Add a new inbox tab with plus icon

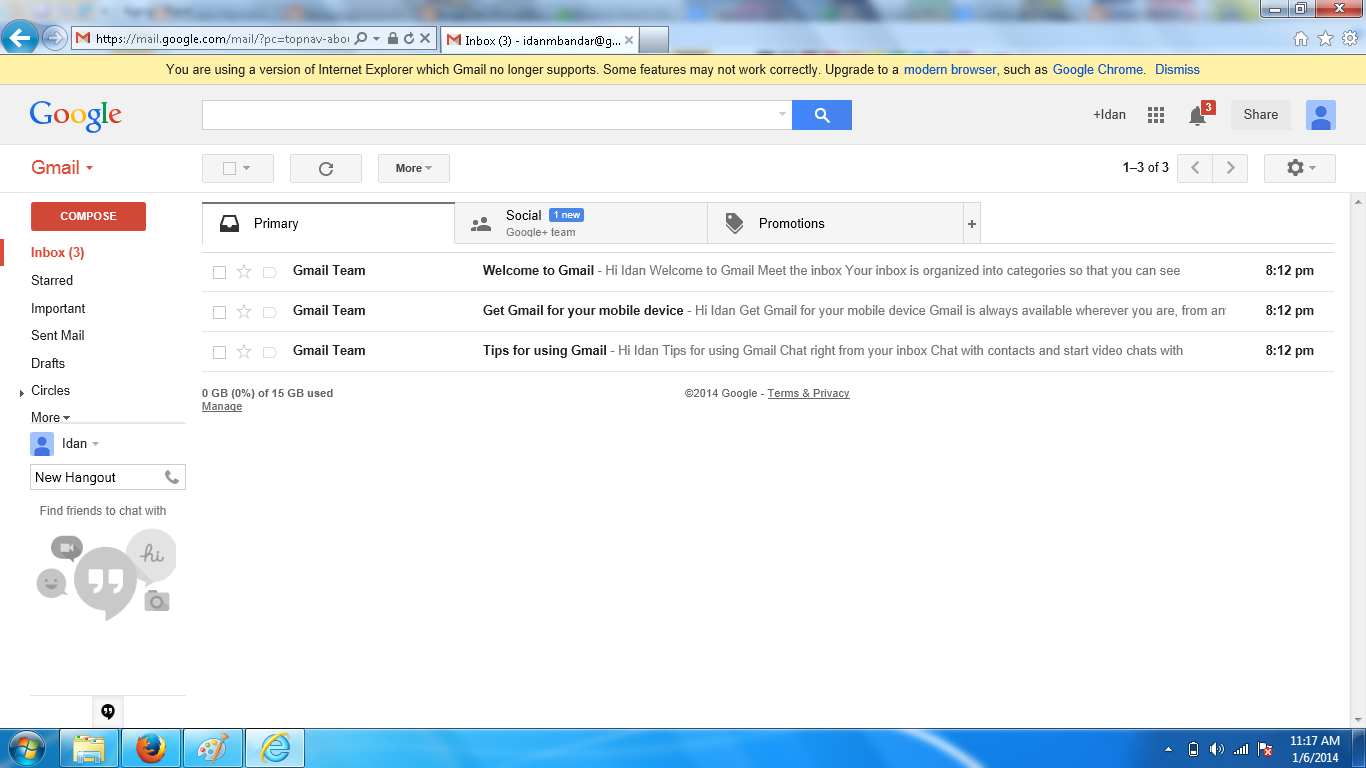[971, 224]
